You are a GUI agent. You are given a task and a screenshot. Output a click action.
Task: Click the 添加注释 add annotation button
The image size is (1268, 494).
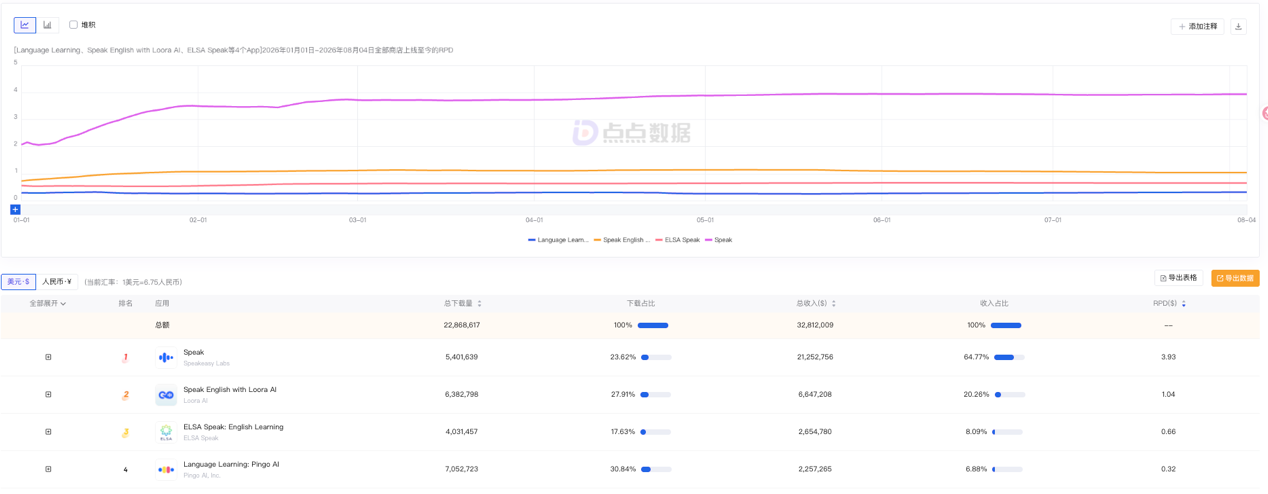[1197, 27]
